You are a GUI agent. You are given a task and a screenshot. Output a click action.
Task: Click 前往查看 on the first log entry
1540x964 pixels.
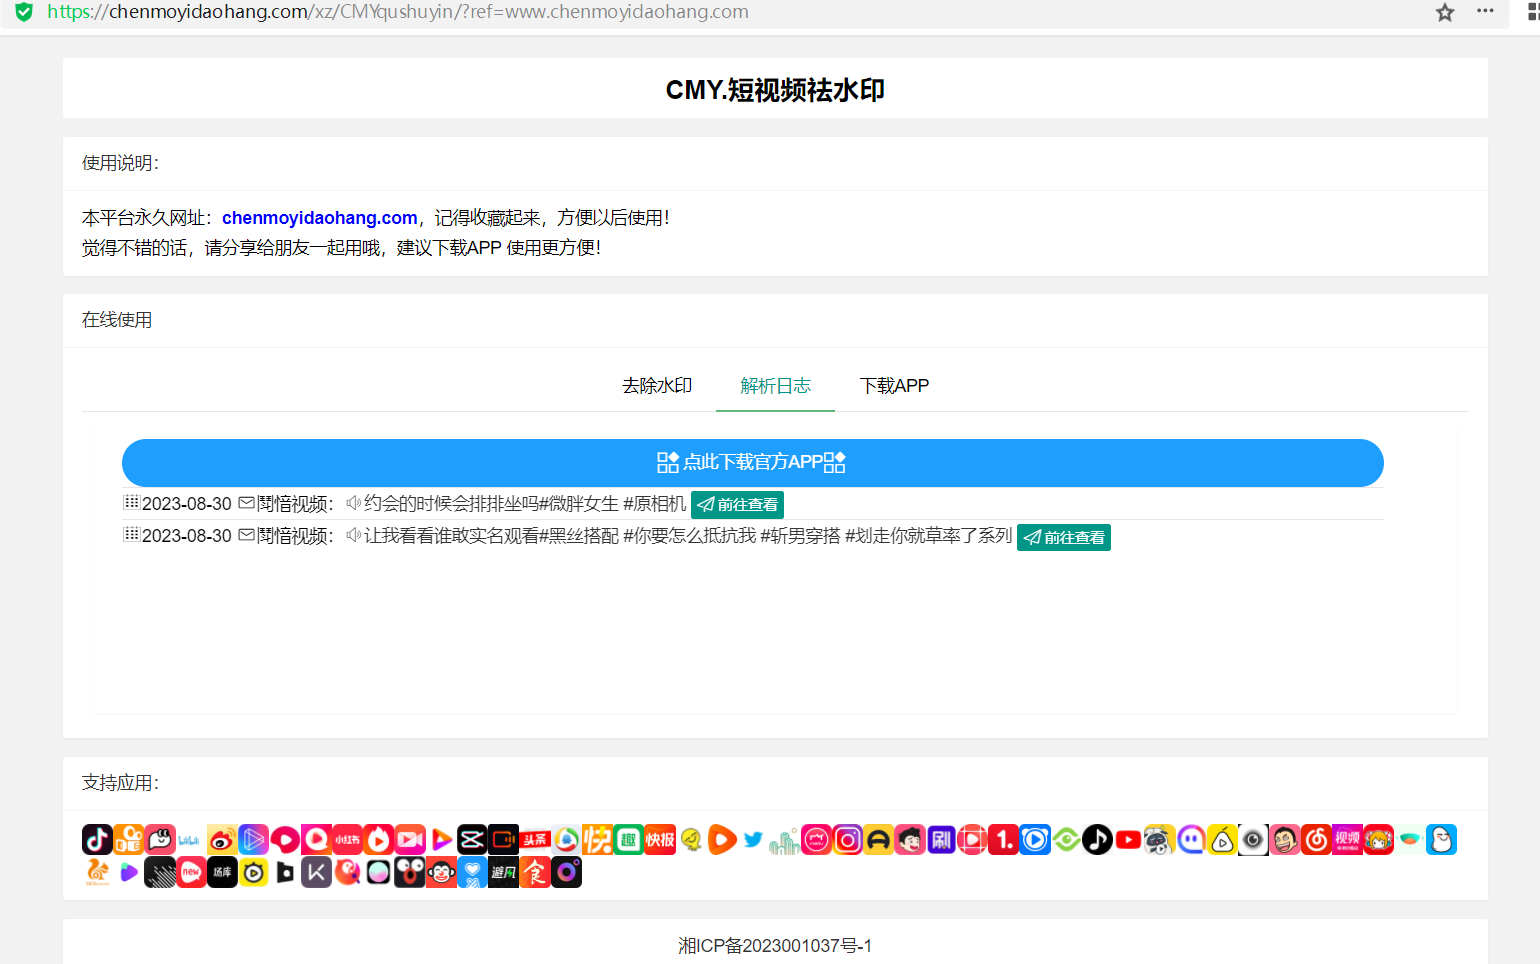click(738, 505)
